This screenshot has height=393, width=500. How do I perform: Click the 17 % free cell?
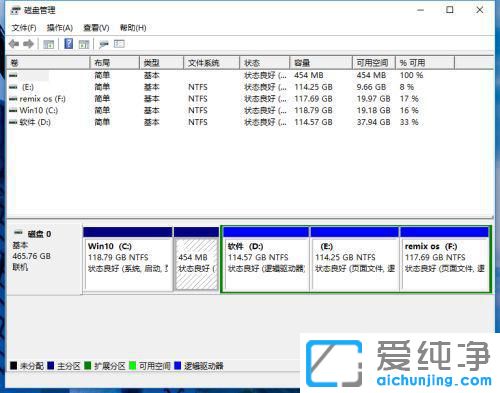pos(409,99)
